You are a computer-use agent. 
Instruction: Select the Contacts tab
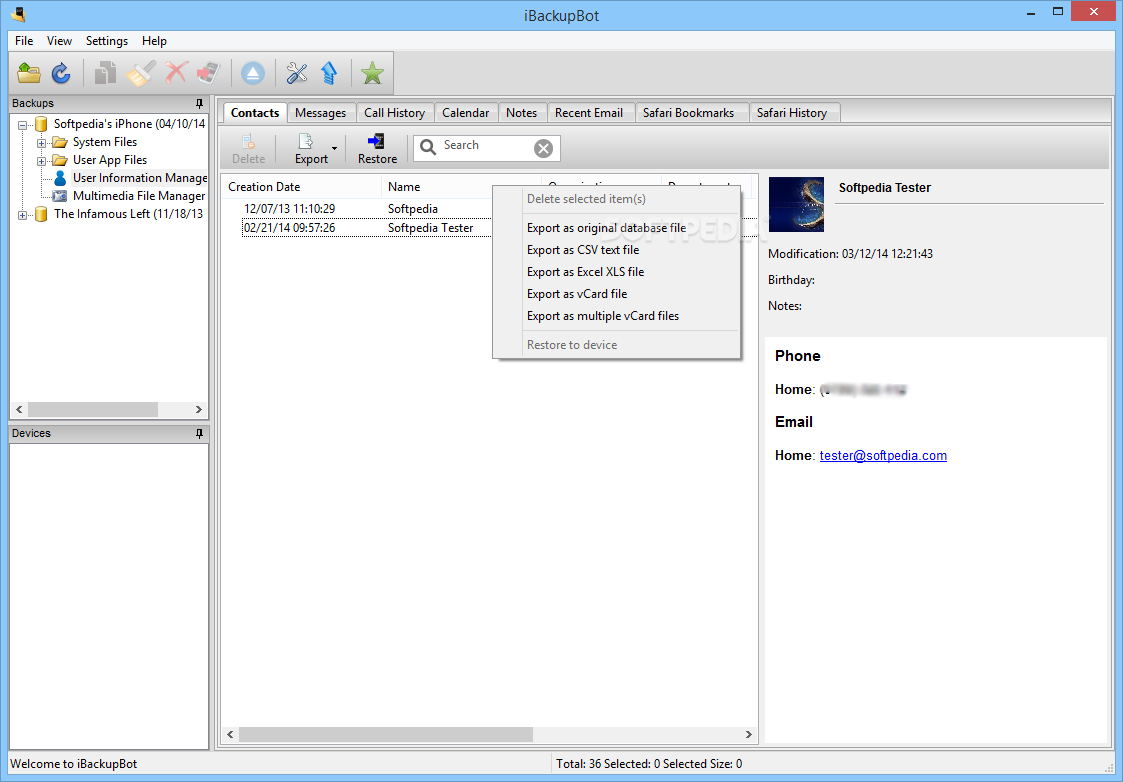point(255,112)
